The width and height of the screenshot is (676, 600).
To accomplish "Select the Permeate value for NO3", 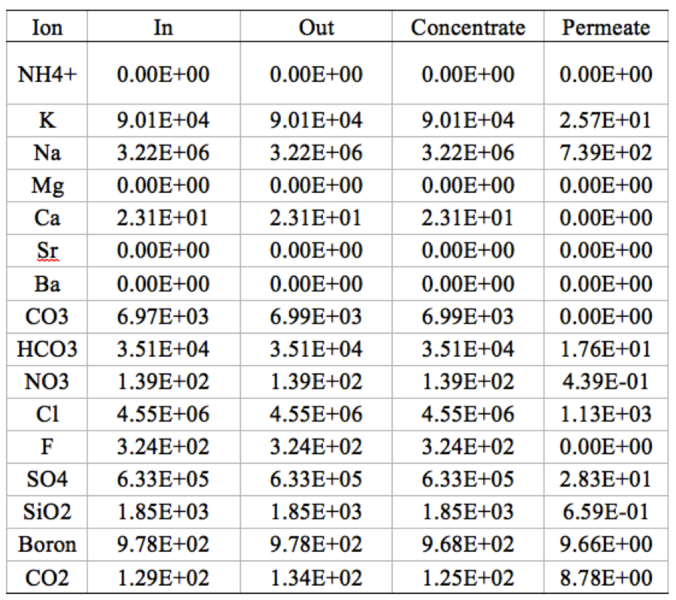I will (606, 381).
